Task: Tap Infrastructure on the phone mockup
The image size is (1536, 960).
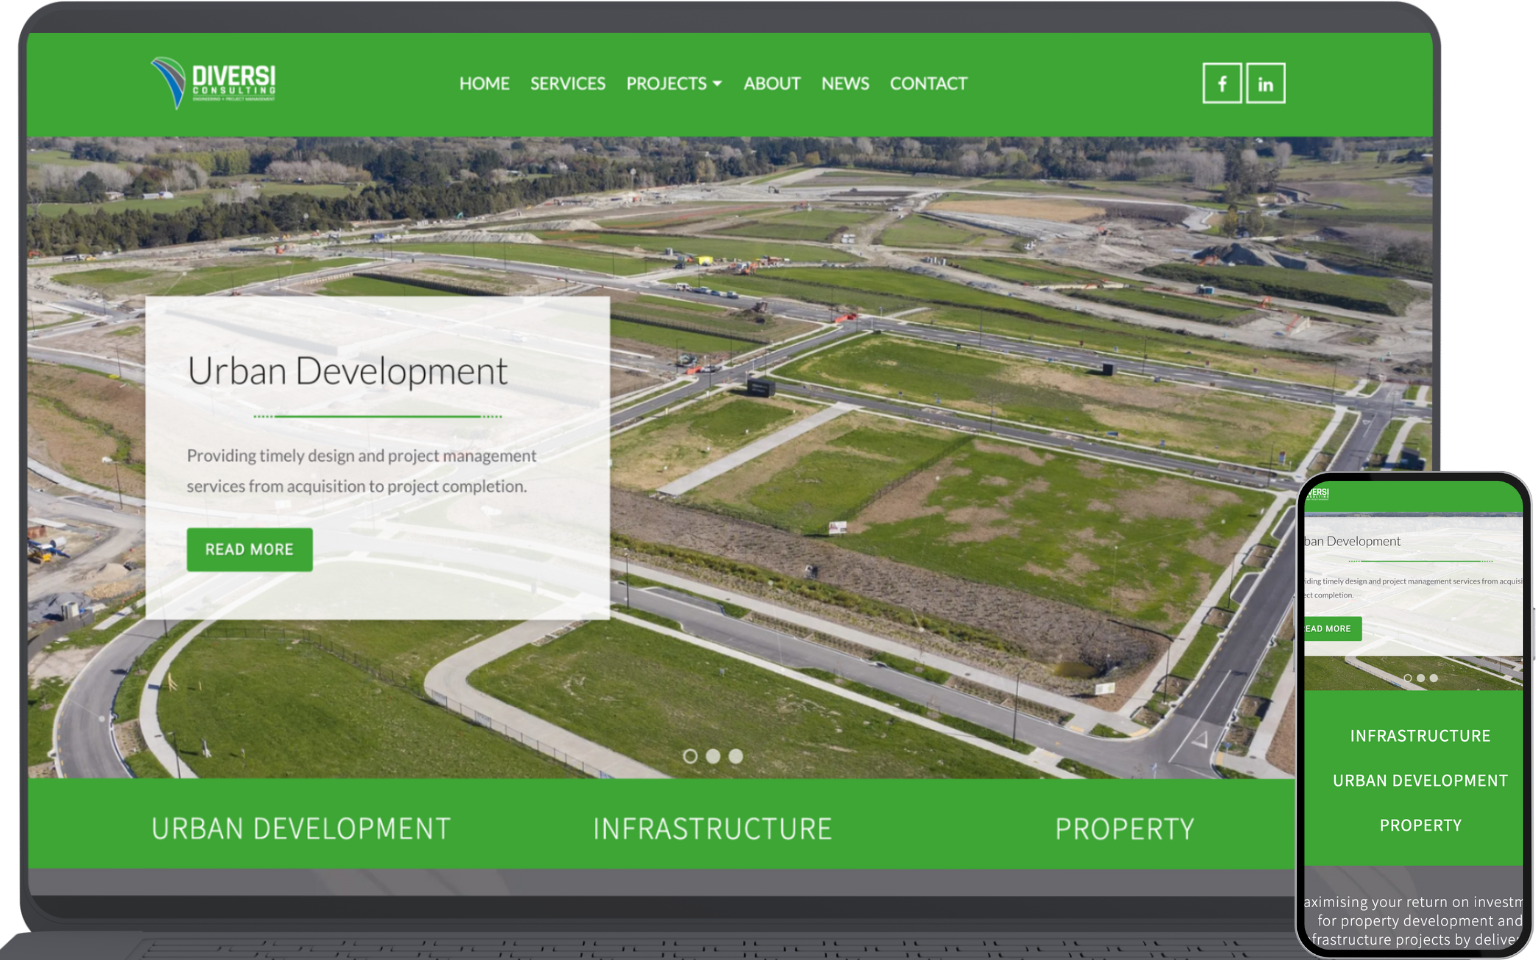Action: click(1420, 736)
